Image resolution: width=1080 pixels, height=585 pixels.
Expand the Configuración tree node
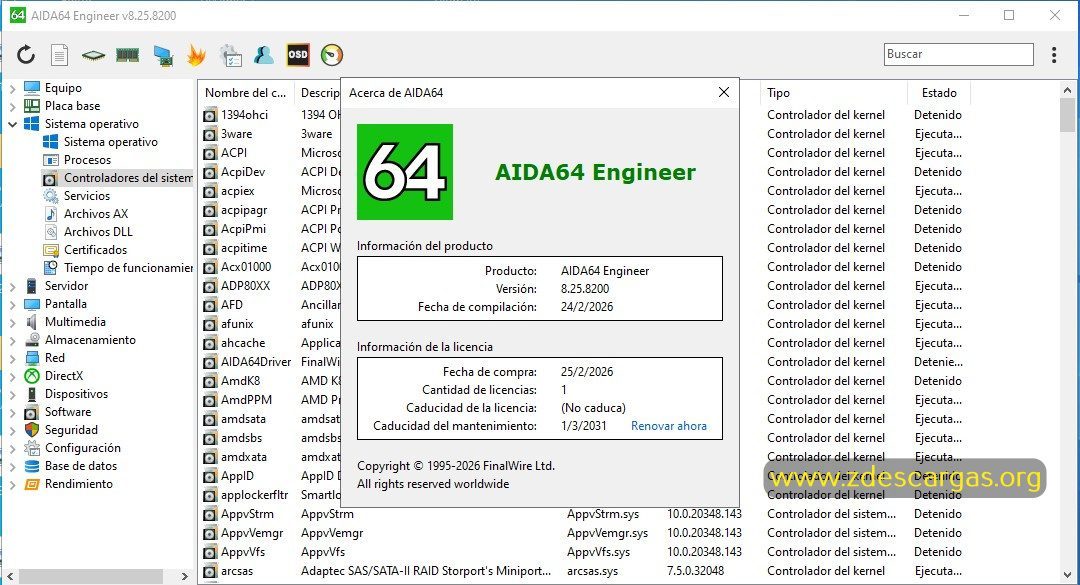[12, 448]
